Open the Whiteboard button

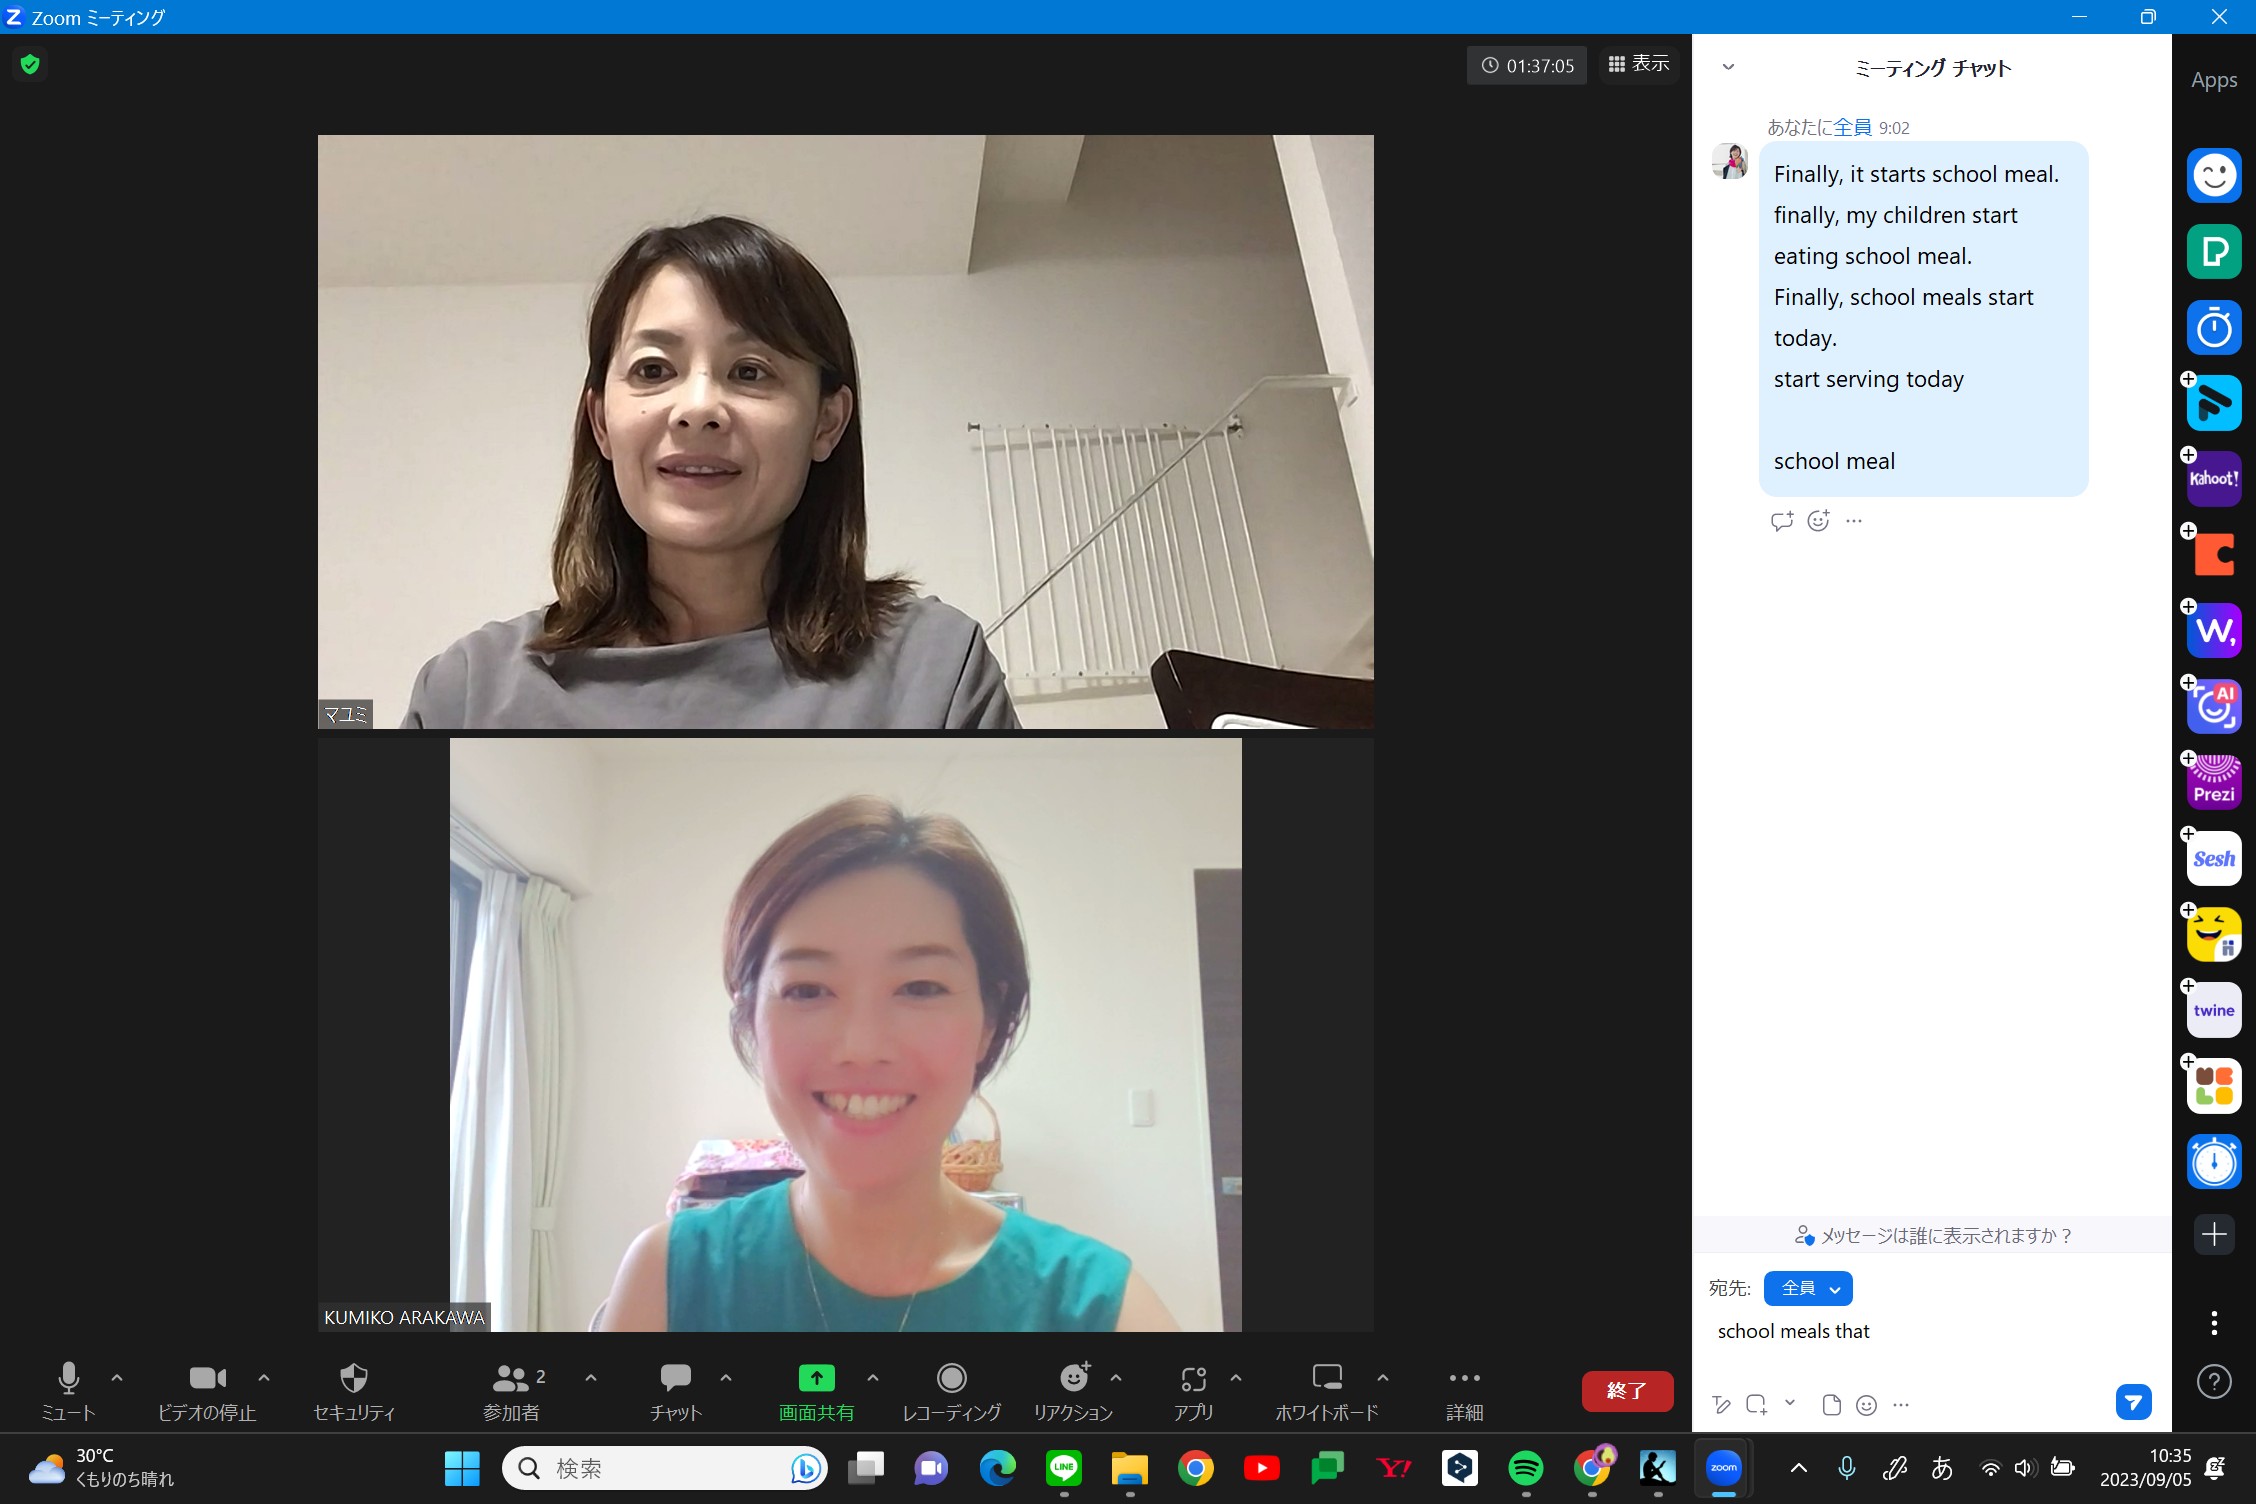(1327, 1391)
